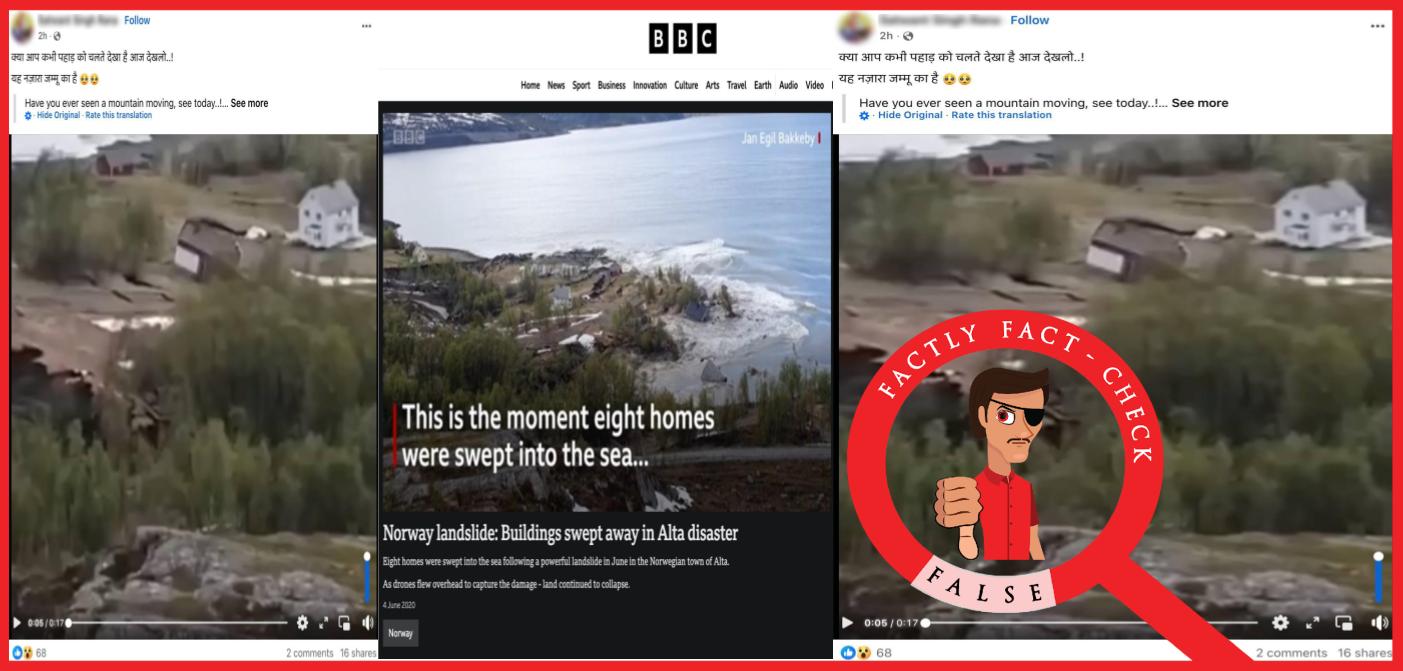Open the three-dots menu on right post

coord(1378,26)
